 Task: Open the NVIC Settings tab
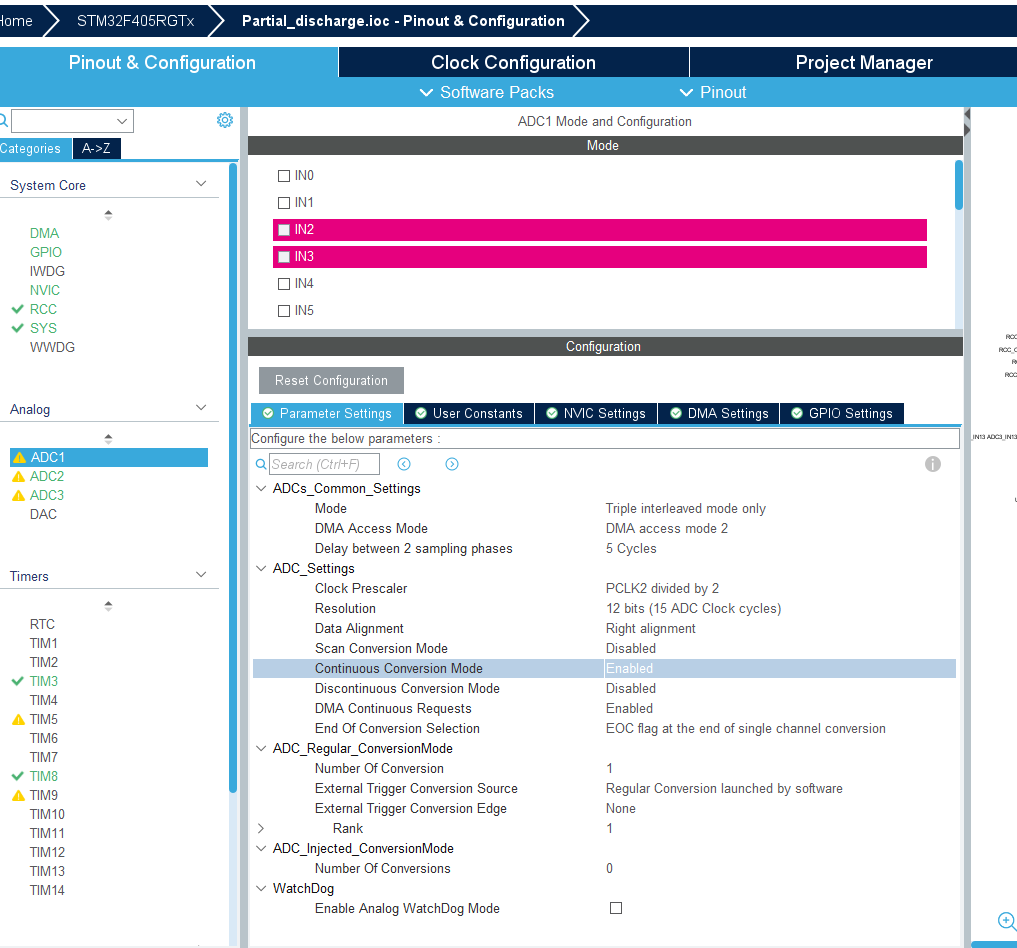tap(595, 413)
